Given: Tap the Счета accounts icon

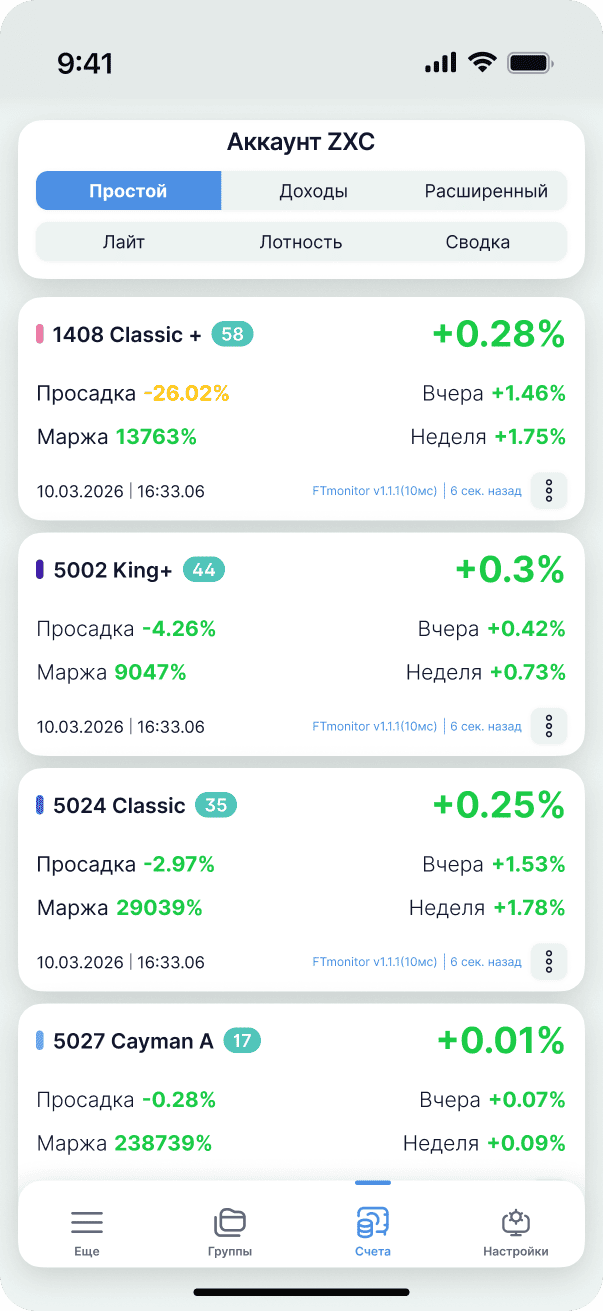Looking at the screenshot, I should (373, 1222).
